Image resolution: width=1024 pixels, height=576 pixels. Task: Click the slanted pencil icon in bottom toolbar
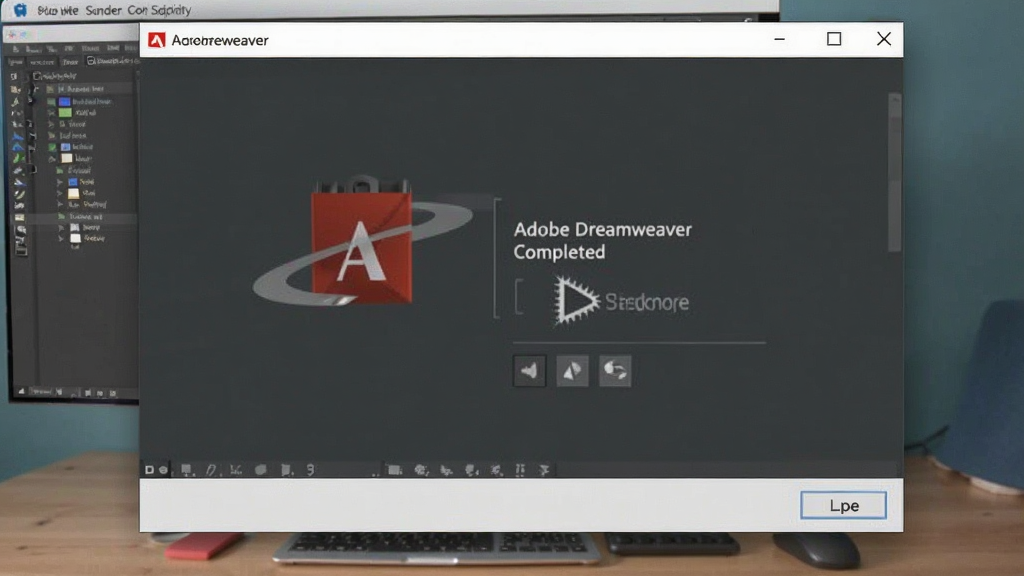pyautogui.click(x=211, y=470)
